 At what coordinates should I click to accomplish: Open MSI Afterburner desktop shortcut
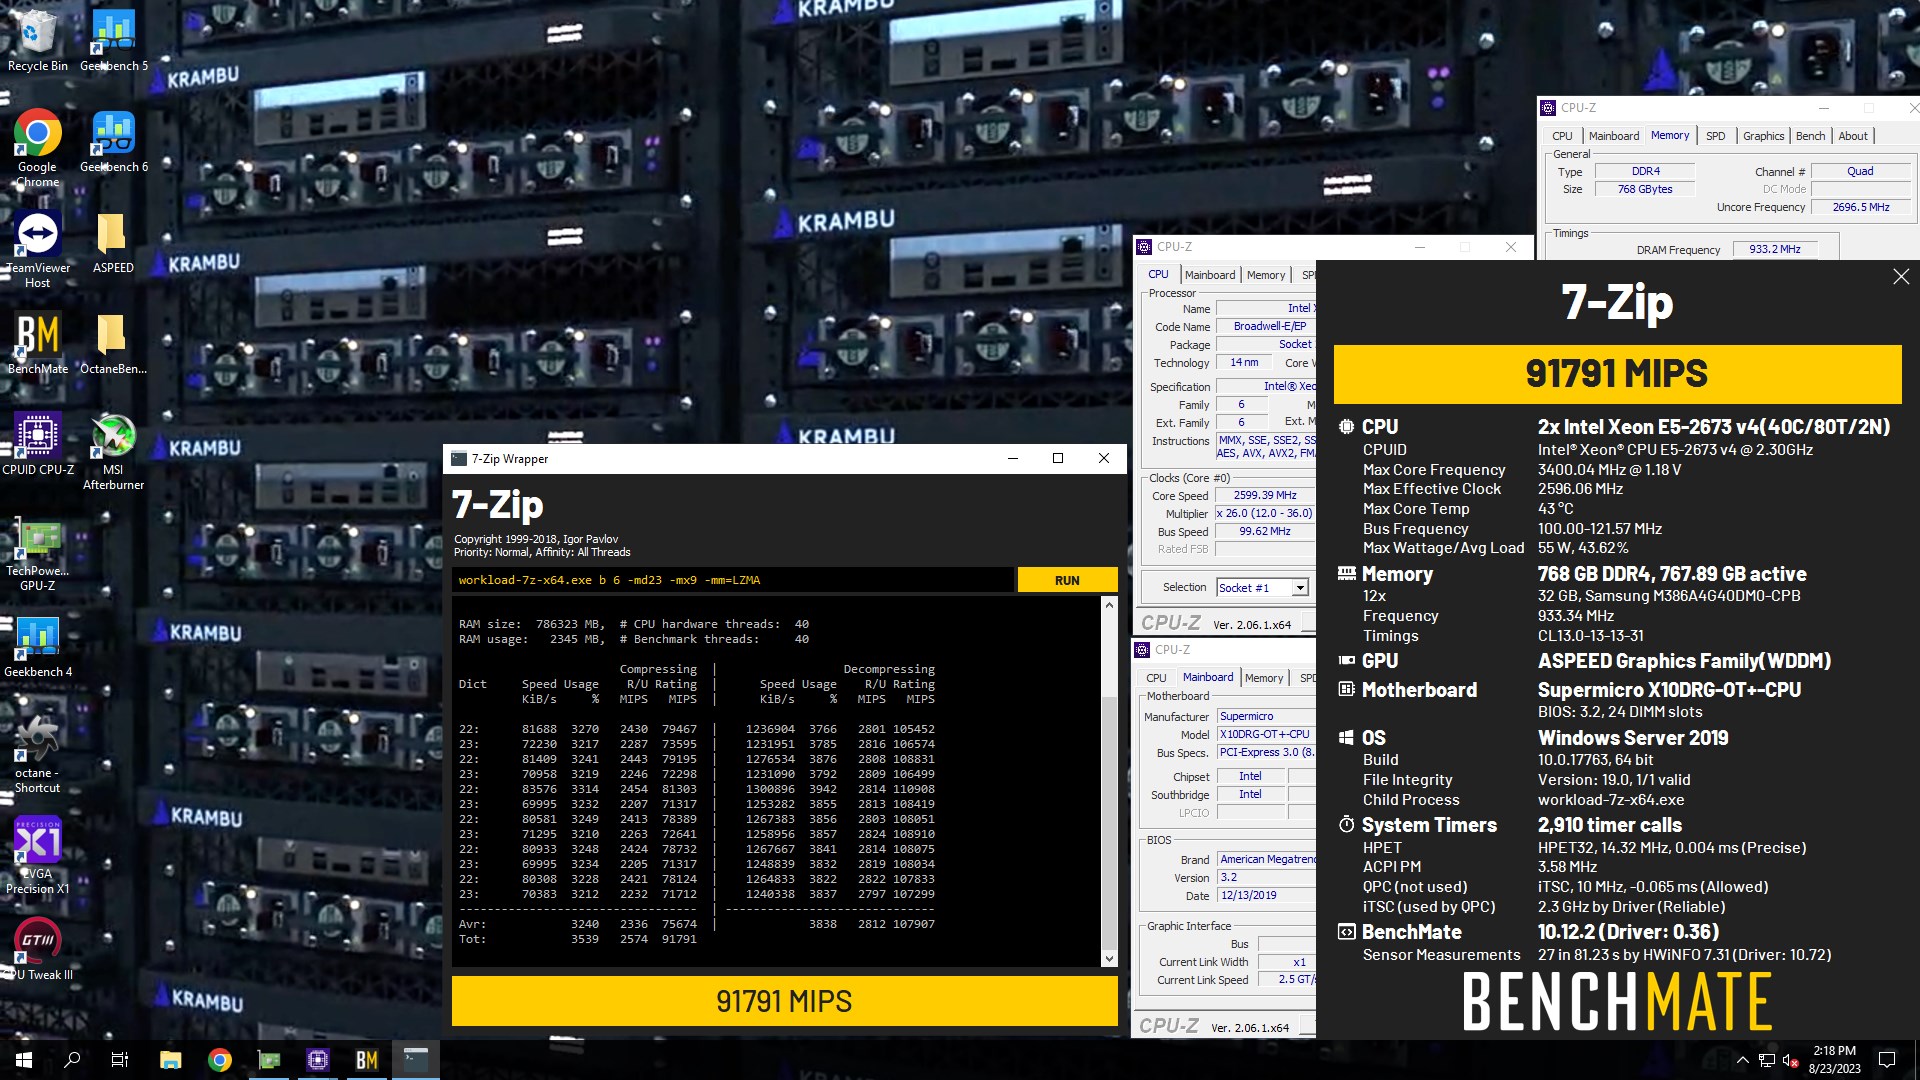pos(113,451)
